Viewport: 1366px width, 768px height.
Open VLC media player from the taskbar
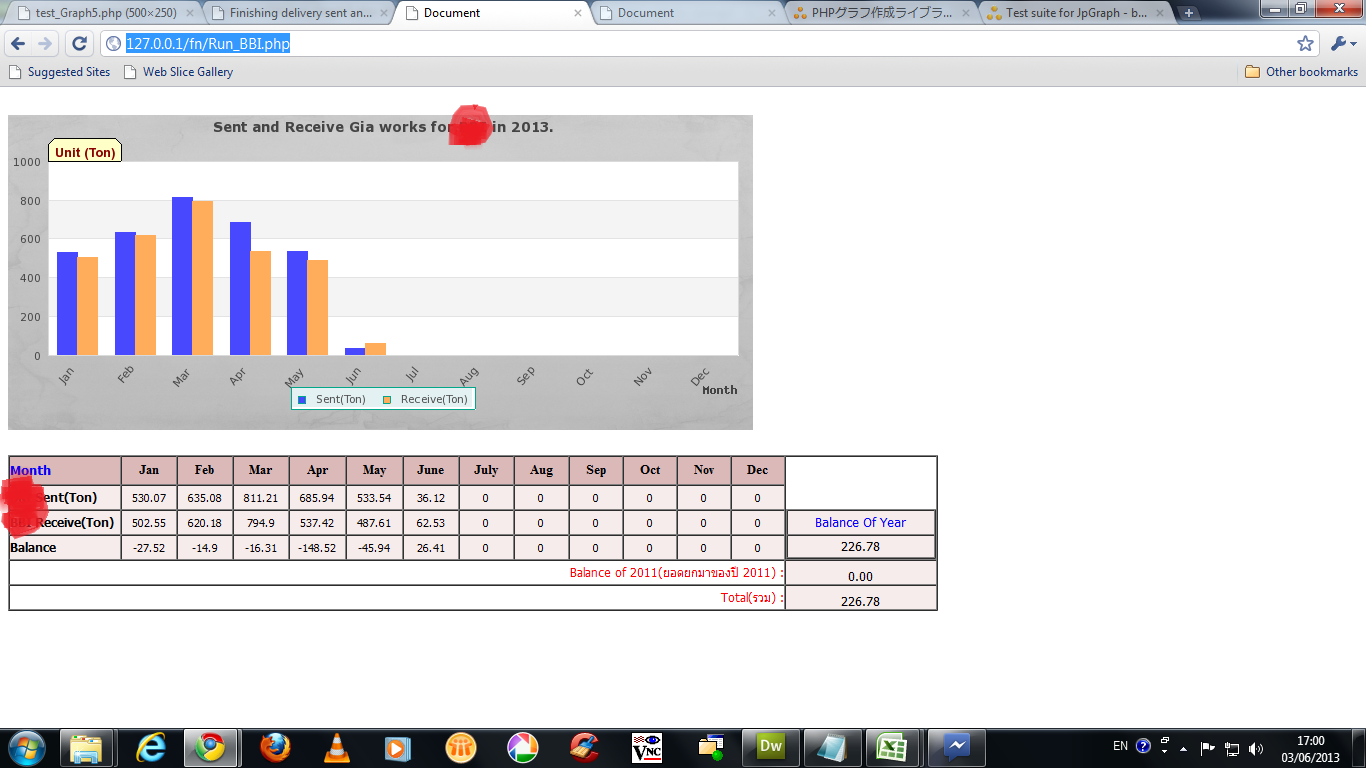336,748
